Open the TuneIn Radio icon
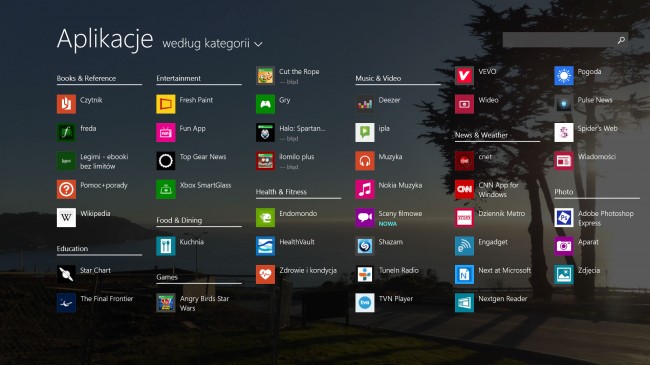 pos(365,274)
